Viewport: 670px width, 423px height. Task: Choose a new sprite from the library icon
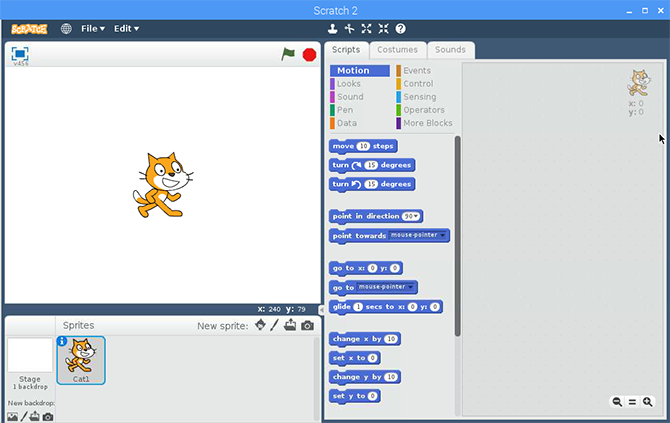(x=260, y=325)
